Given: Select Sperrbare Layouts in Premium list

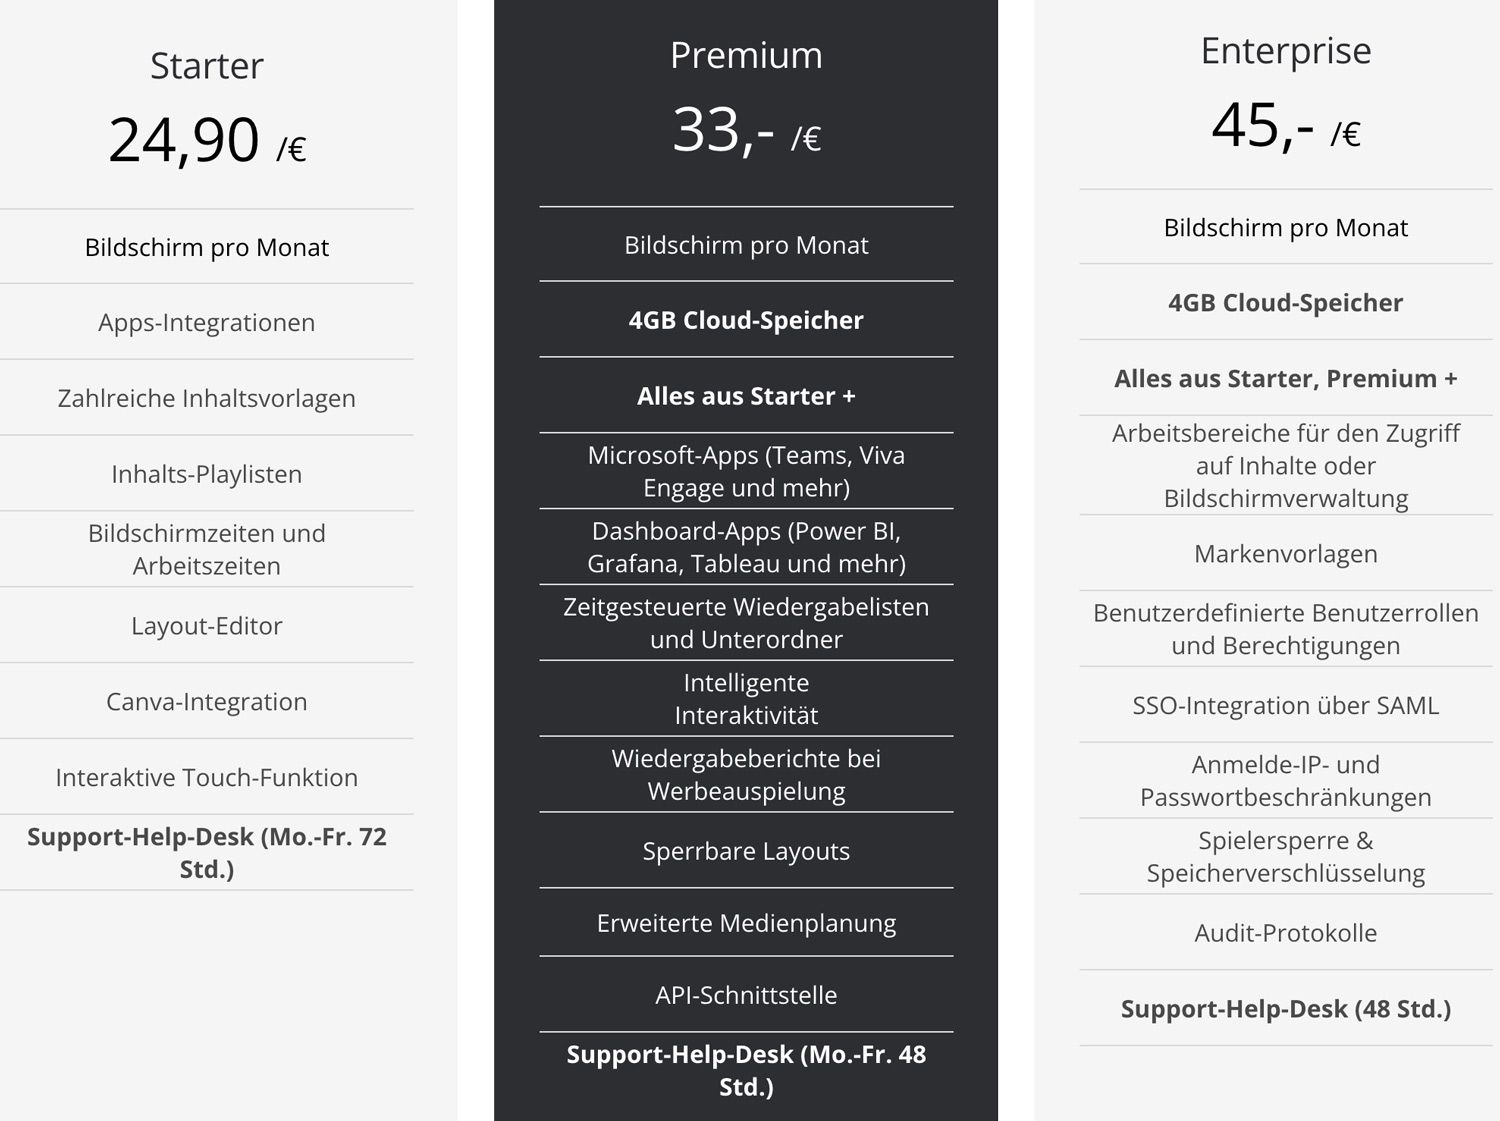Looking at the screenshot, I should coord(746,851).
